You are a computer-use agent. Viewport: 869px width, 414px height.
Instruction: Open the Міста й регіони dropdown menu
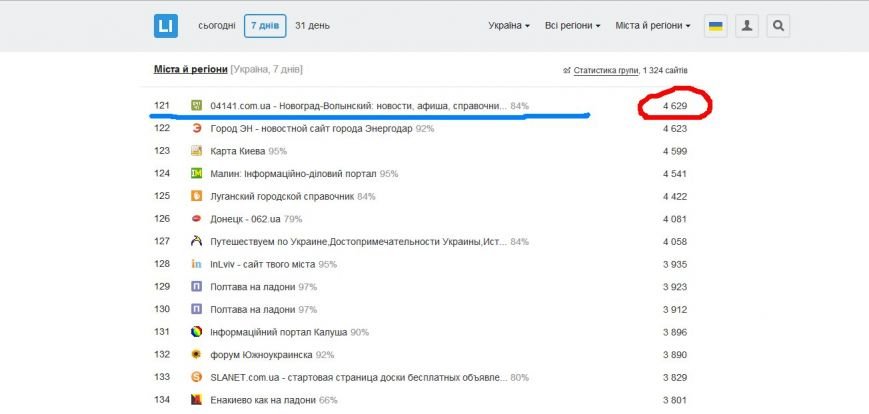653,25
